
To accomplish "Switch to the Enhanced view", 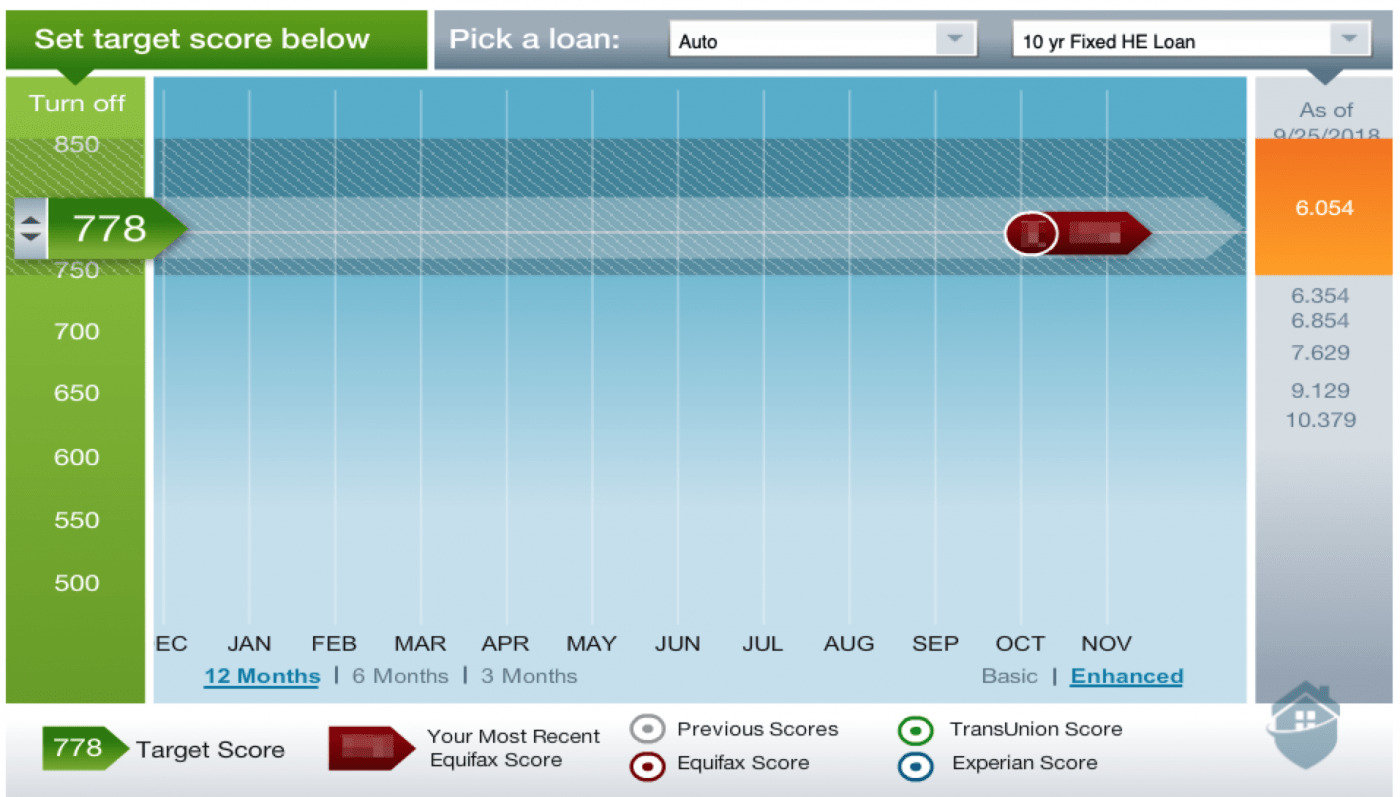I will coord(1126,676).
